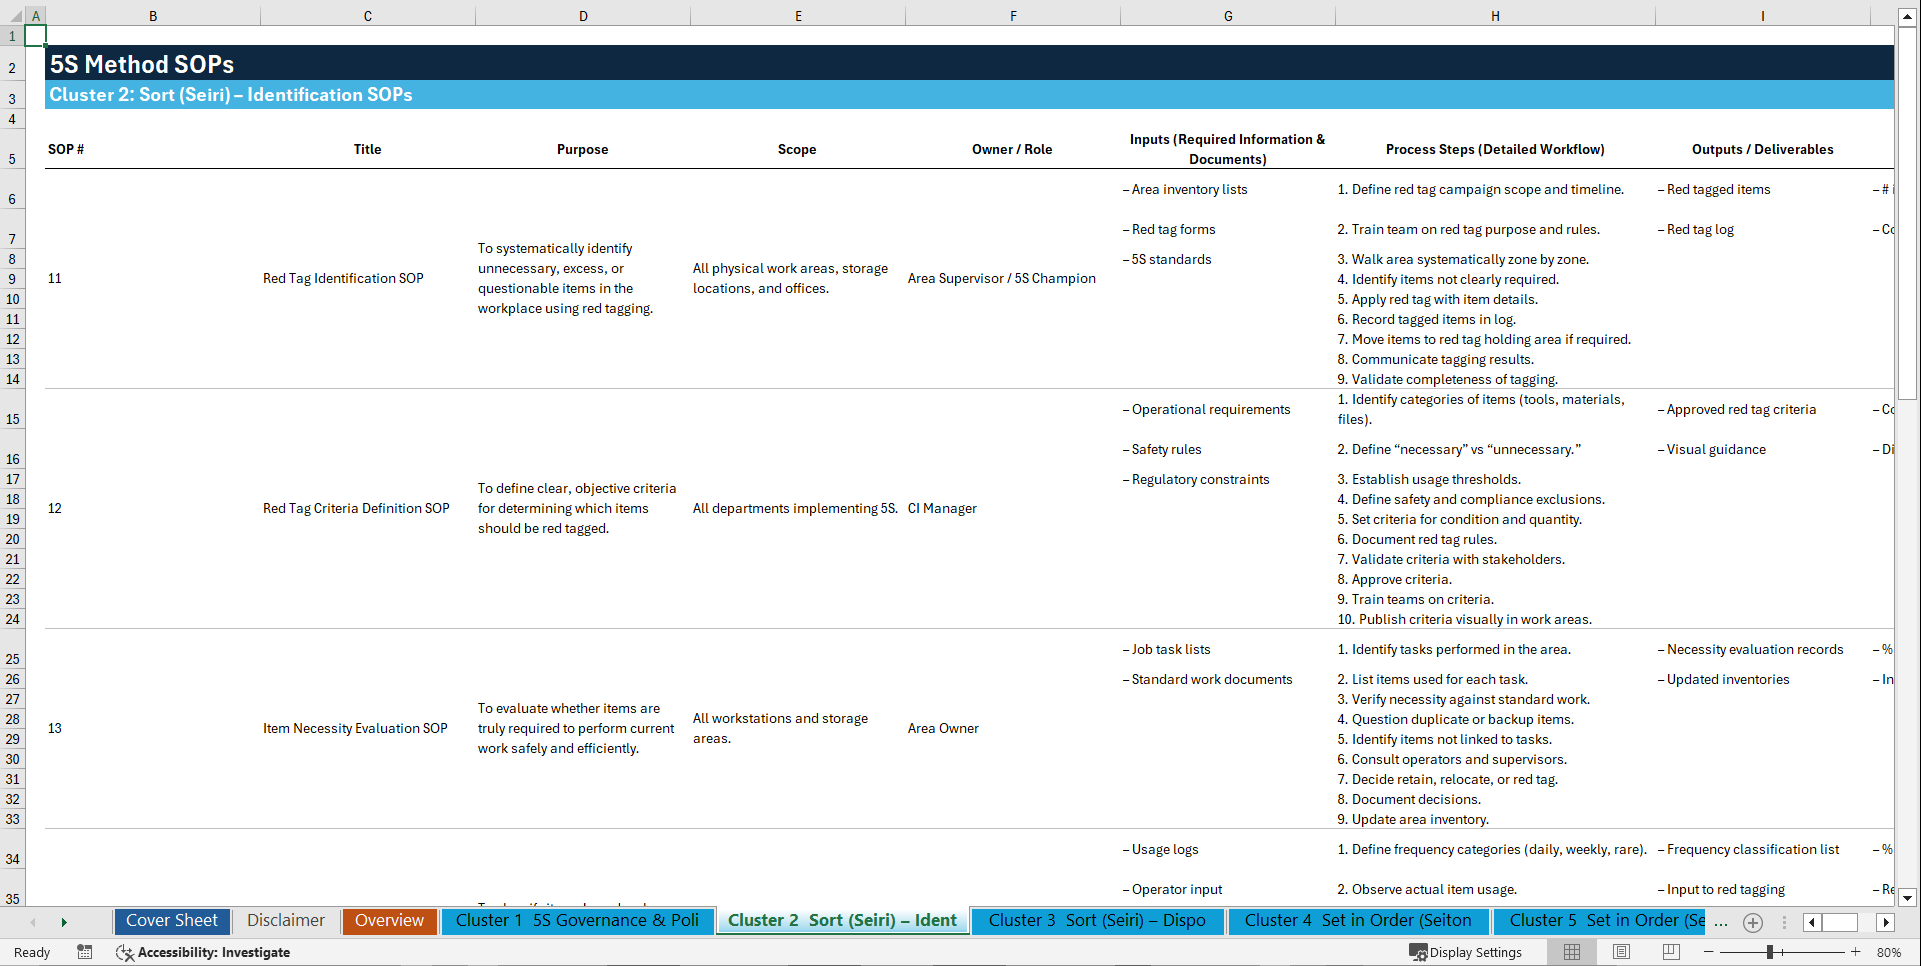Enable Page Break Preview mode
Image resolution: width=1921 pixels, height=966 pixels.
point(1670,952)
